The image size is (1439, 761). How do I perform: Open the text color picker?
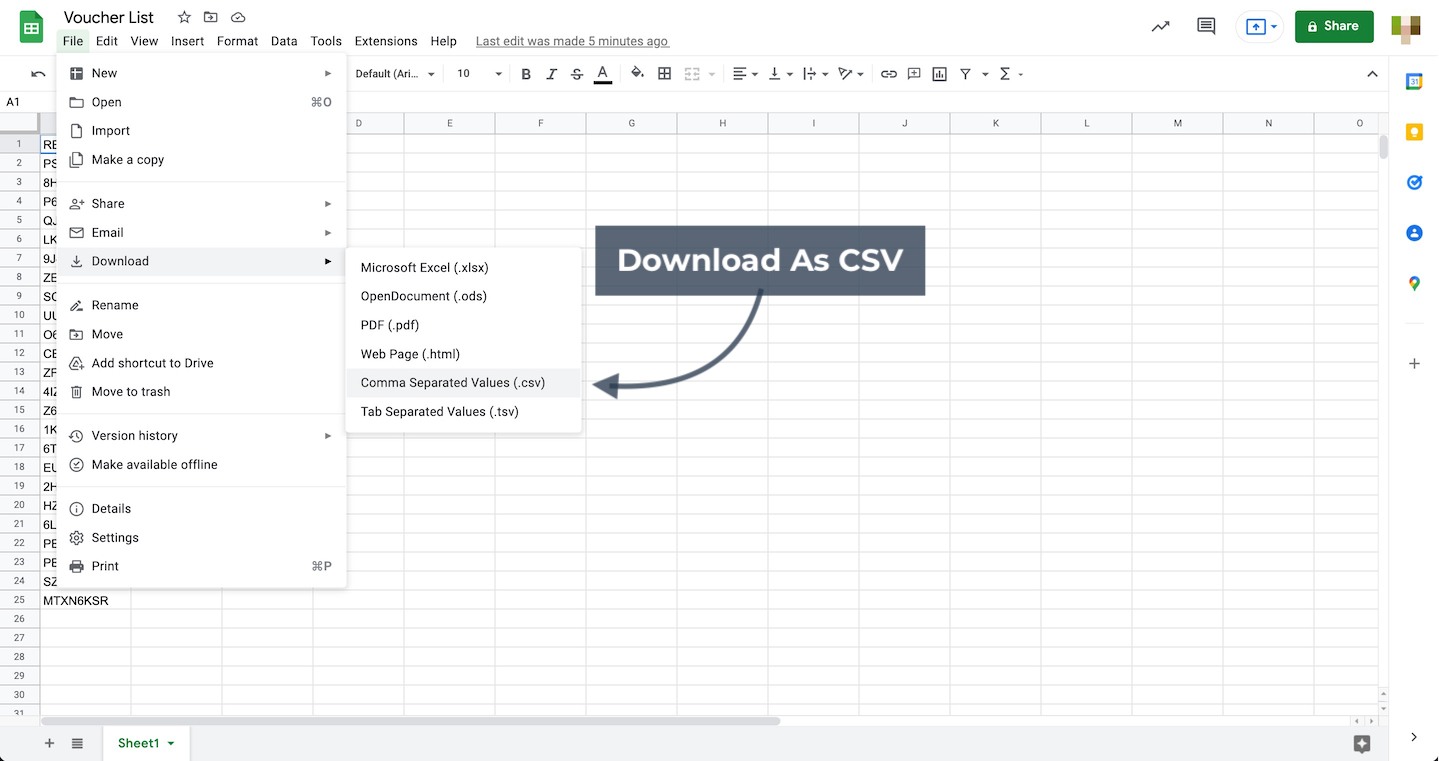[602, 74]
